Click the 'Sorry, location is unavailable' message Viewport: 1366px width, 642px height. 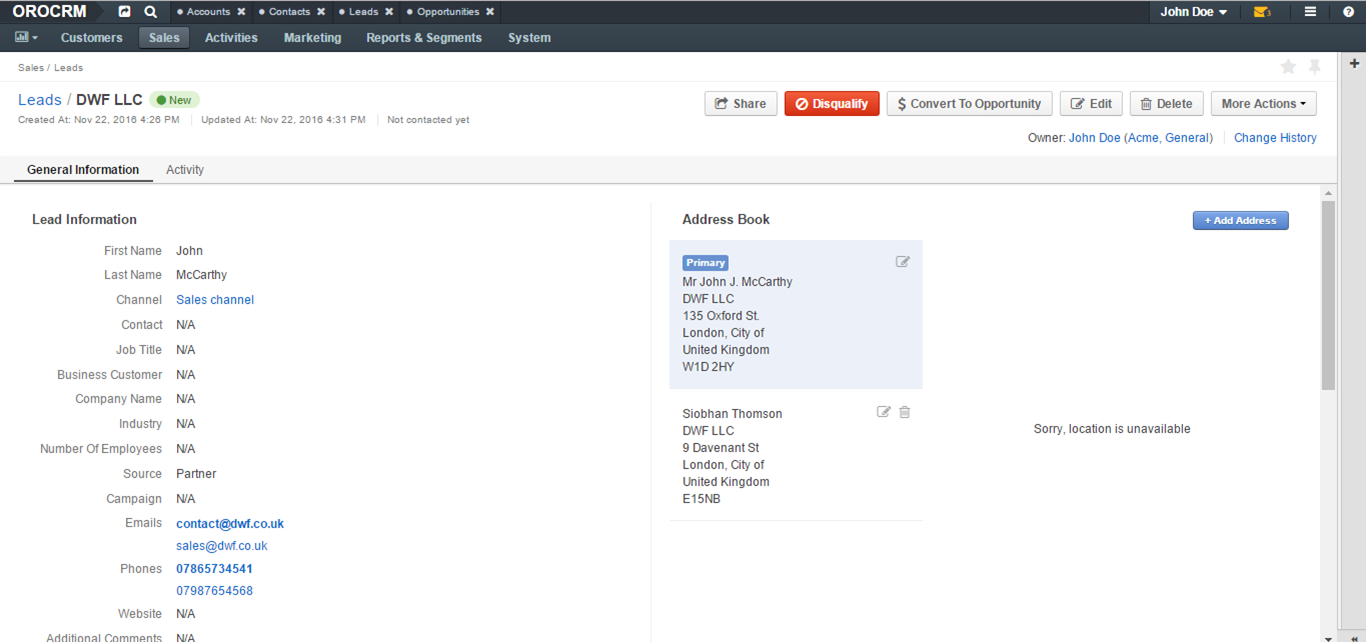(1112, 429)
